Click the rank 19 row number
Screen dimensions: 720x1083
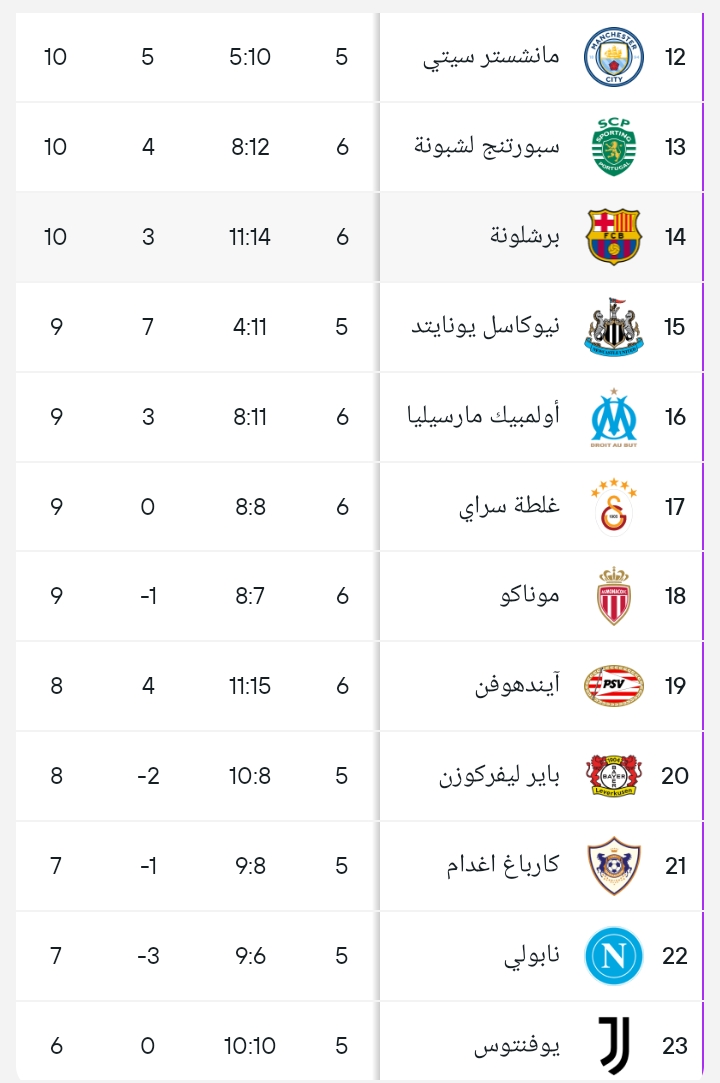point(675,686)
